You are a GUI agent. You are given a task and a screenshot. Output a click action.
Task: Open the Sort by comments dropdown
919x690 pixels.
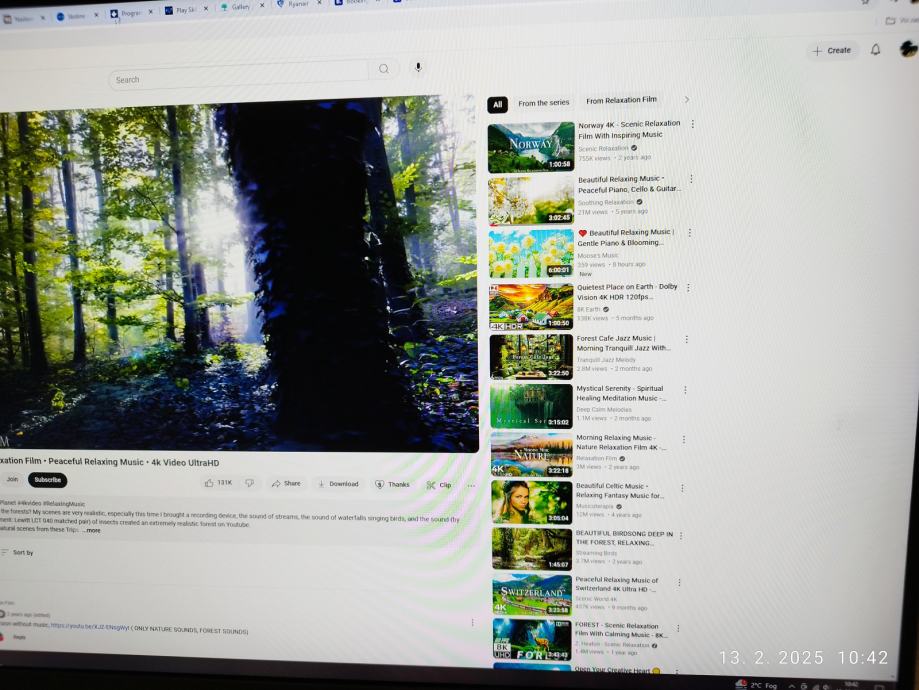(x=17, y=552)
